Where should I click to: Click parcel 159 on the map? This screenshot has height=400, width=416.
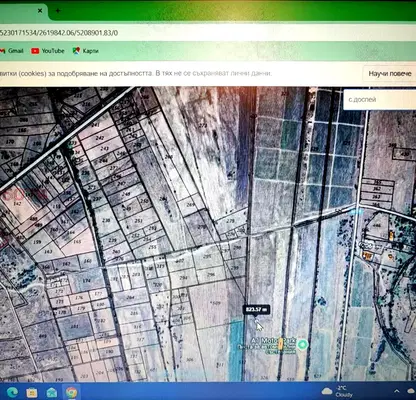[37, 241]
